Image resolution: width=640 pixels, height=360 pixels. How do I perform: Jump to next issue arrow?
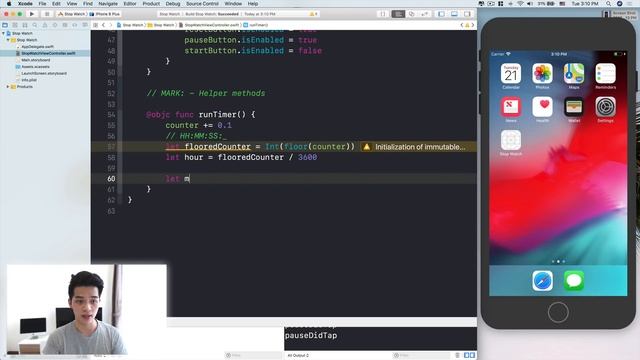473,25
